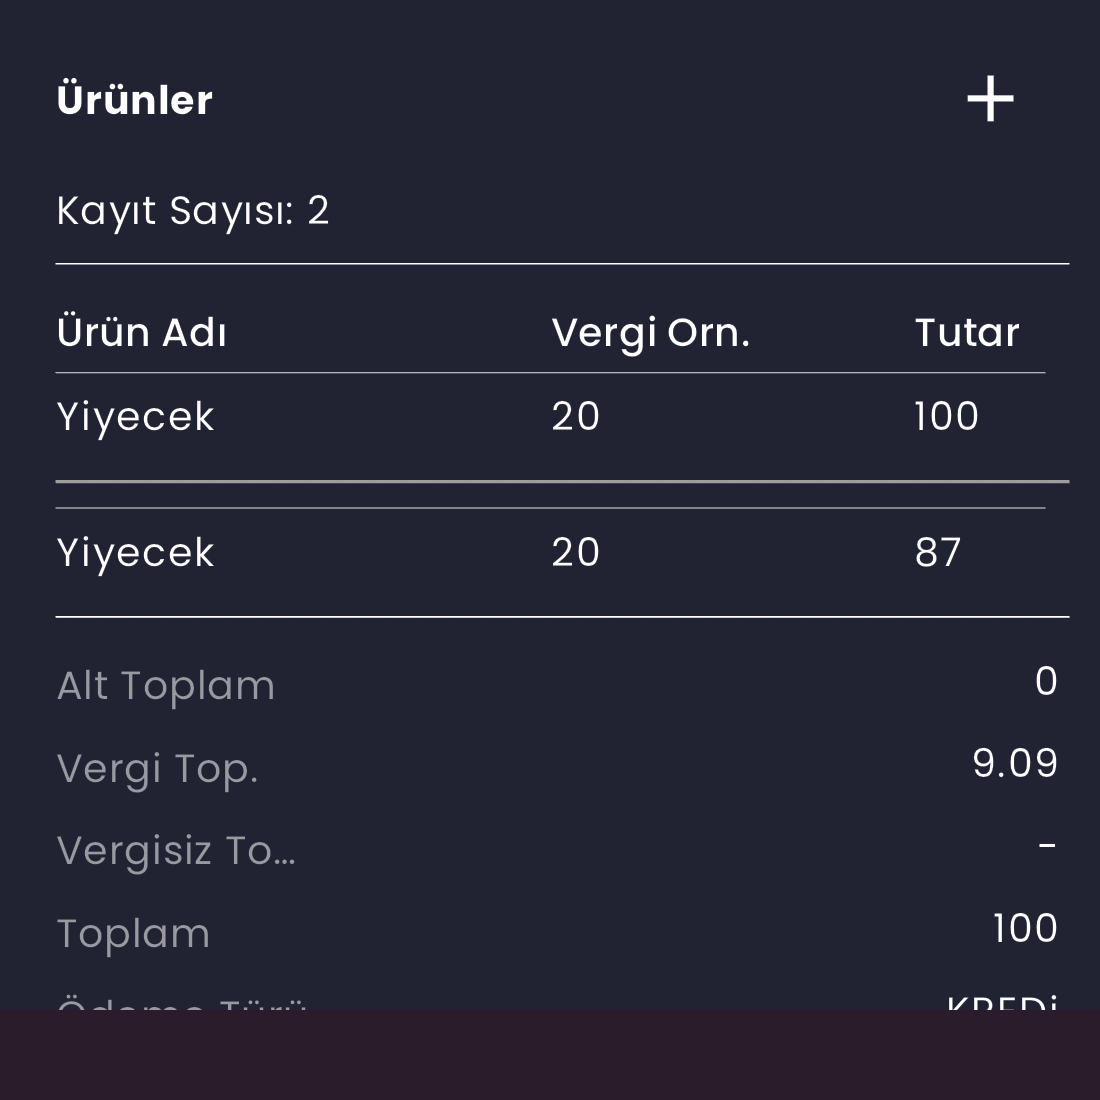Image resolution: width=1100 pixels, height=1100 pixels.
Task: Click the Ürünler section title
Action: [x=135, y=100]
